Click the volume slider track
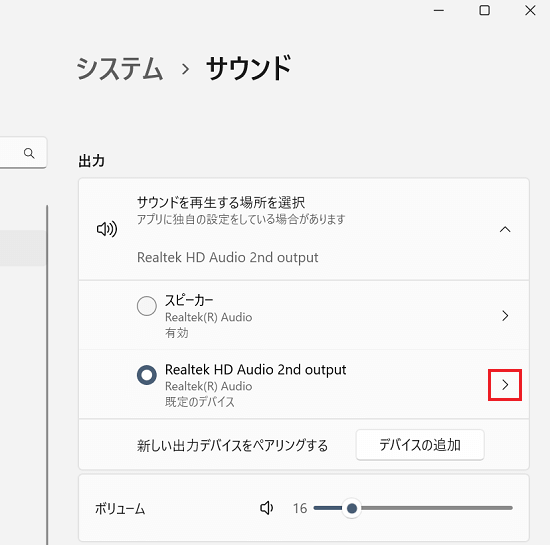 click(413, 508)
